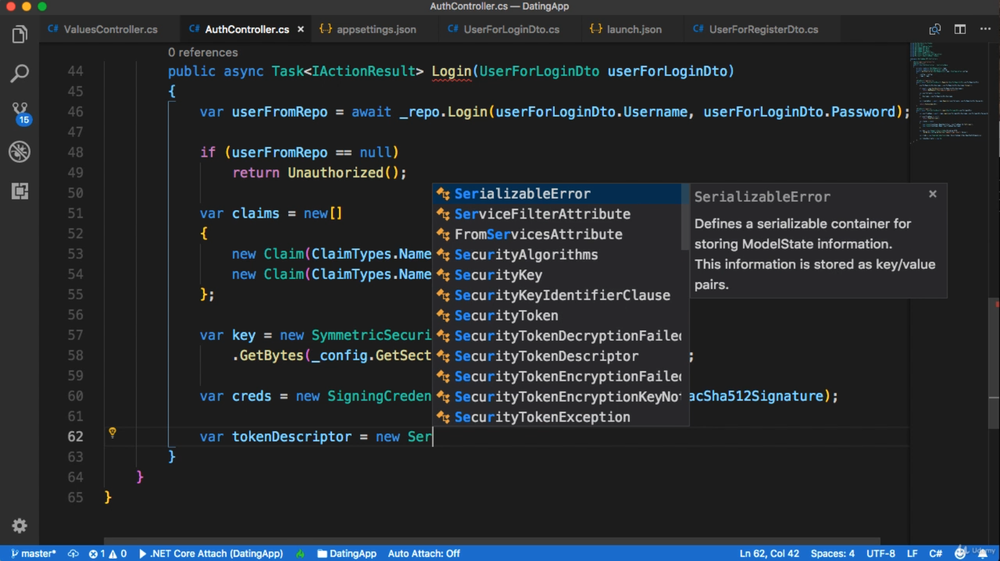Screen dimensions: 1000x561
Task: Change file encoding UTF-8
Action: point(881,553)
